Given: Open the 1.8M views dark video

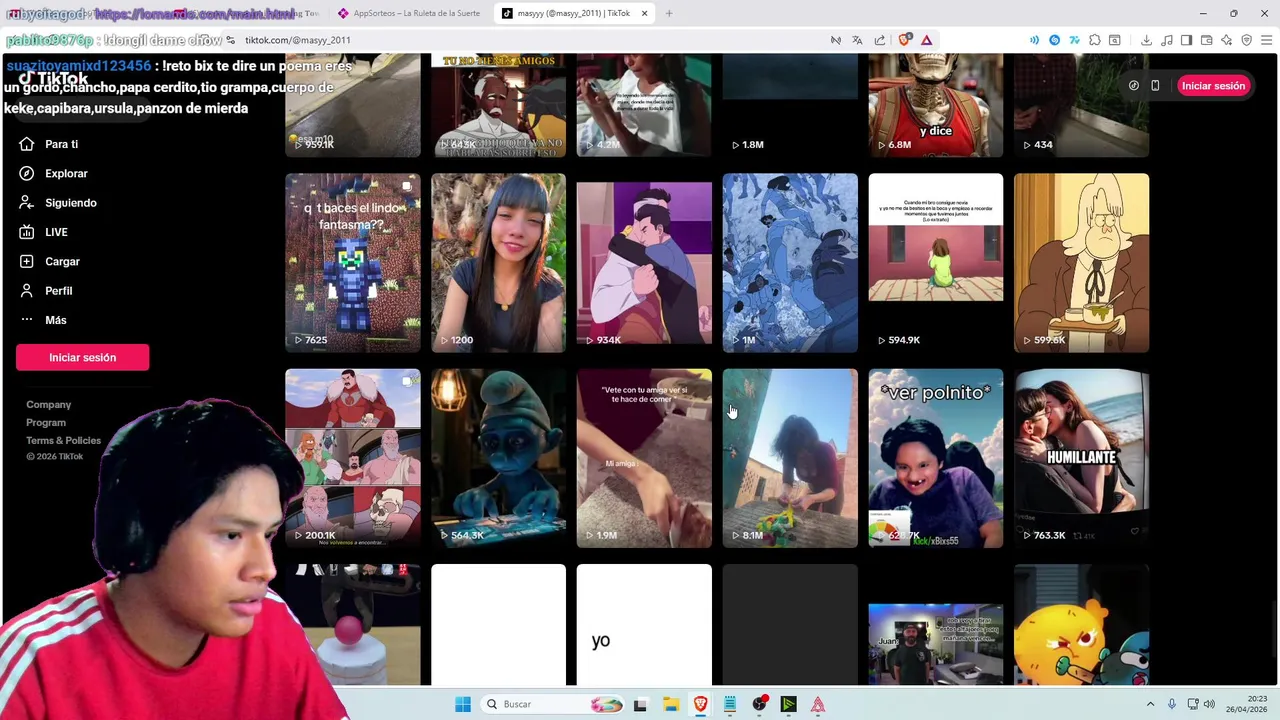Looking at the screenshot, I should 790,105.
